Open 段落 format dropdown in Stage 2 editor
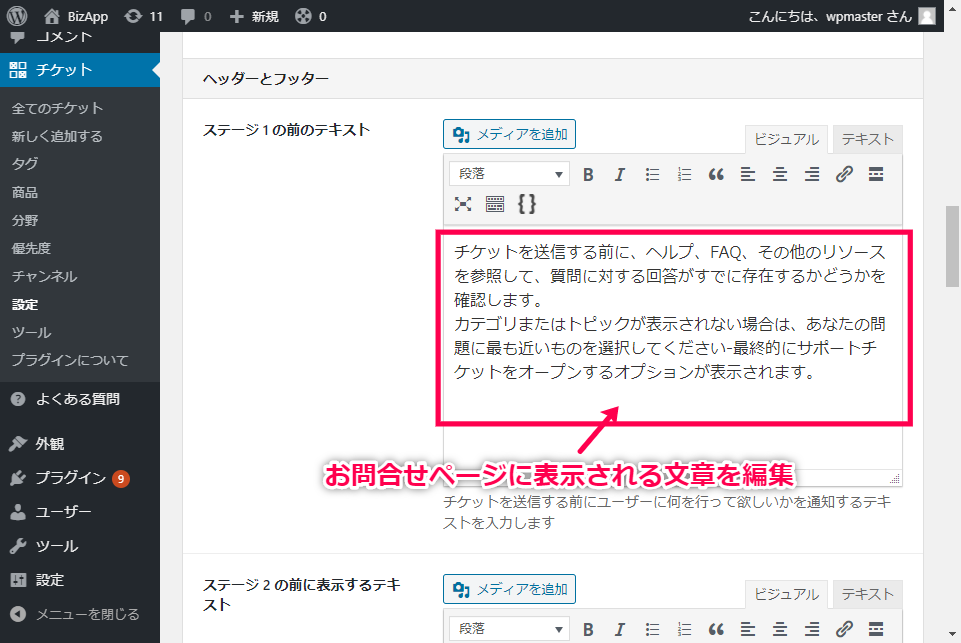The image size is (961, 643). tap(509, 629)
